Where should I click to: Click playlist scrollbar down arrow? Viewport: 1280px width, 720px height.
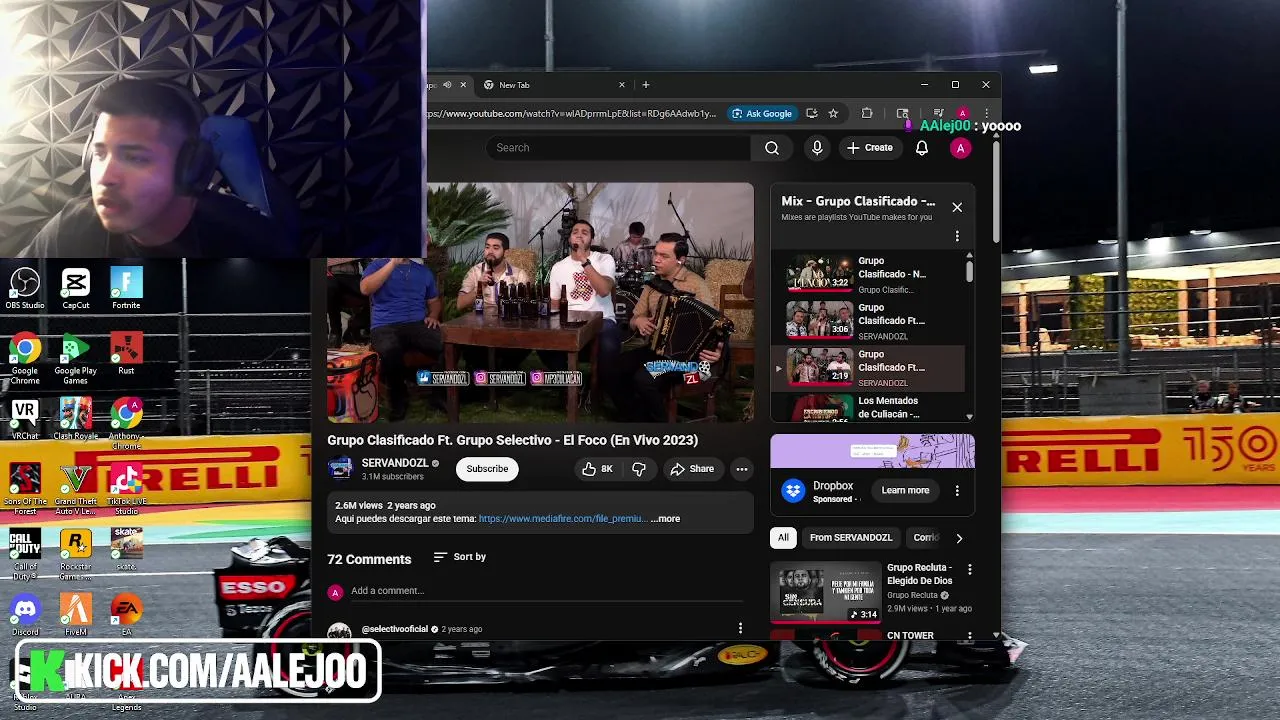tap(969, 416)
